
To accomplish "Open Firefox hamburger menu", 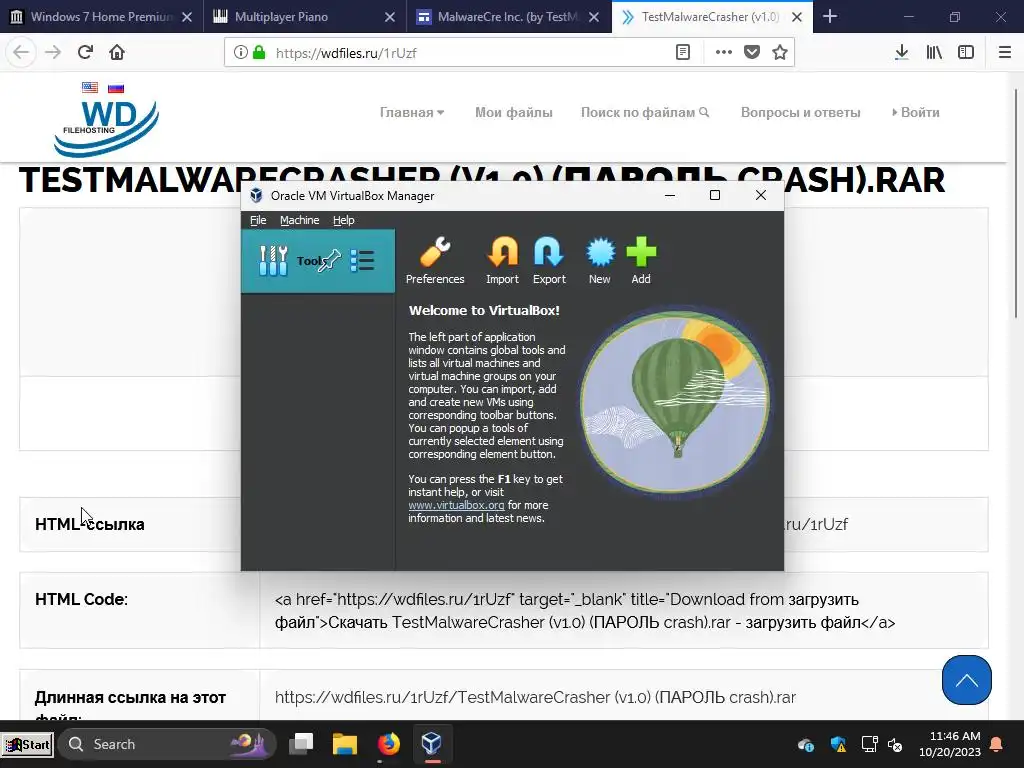I will pos(1005,52).
